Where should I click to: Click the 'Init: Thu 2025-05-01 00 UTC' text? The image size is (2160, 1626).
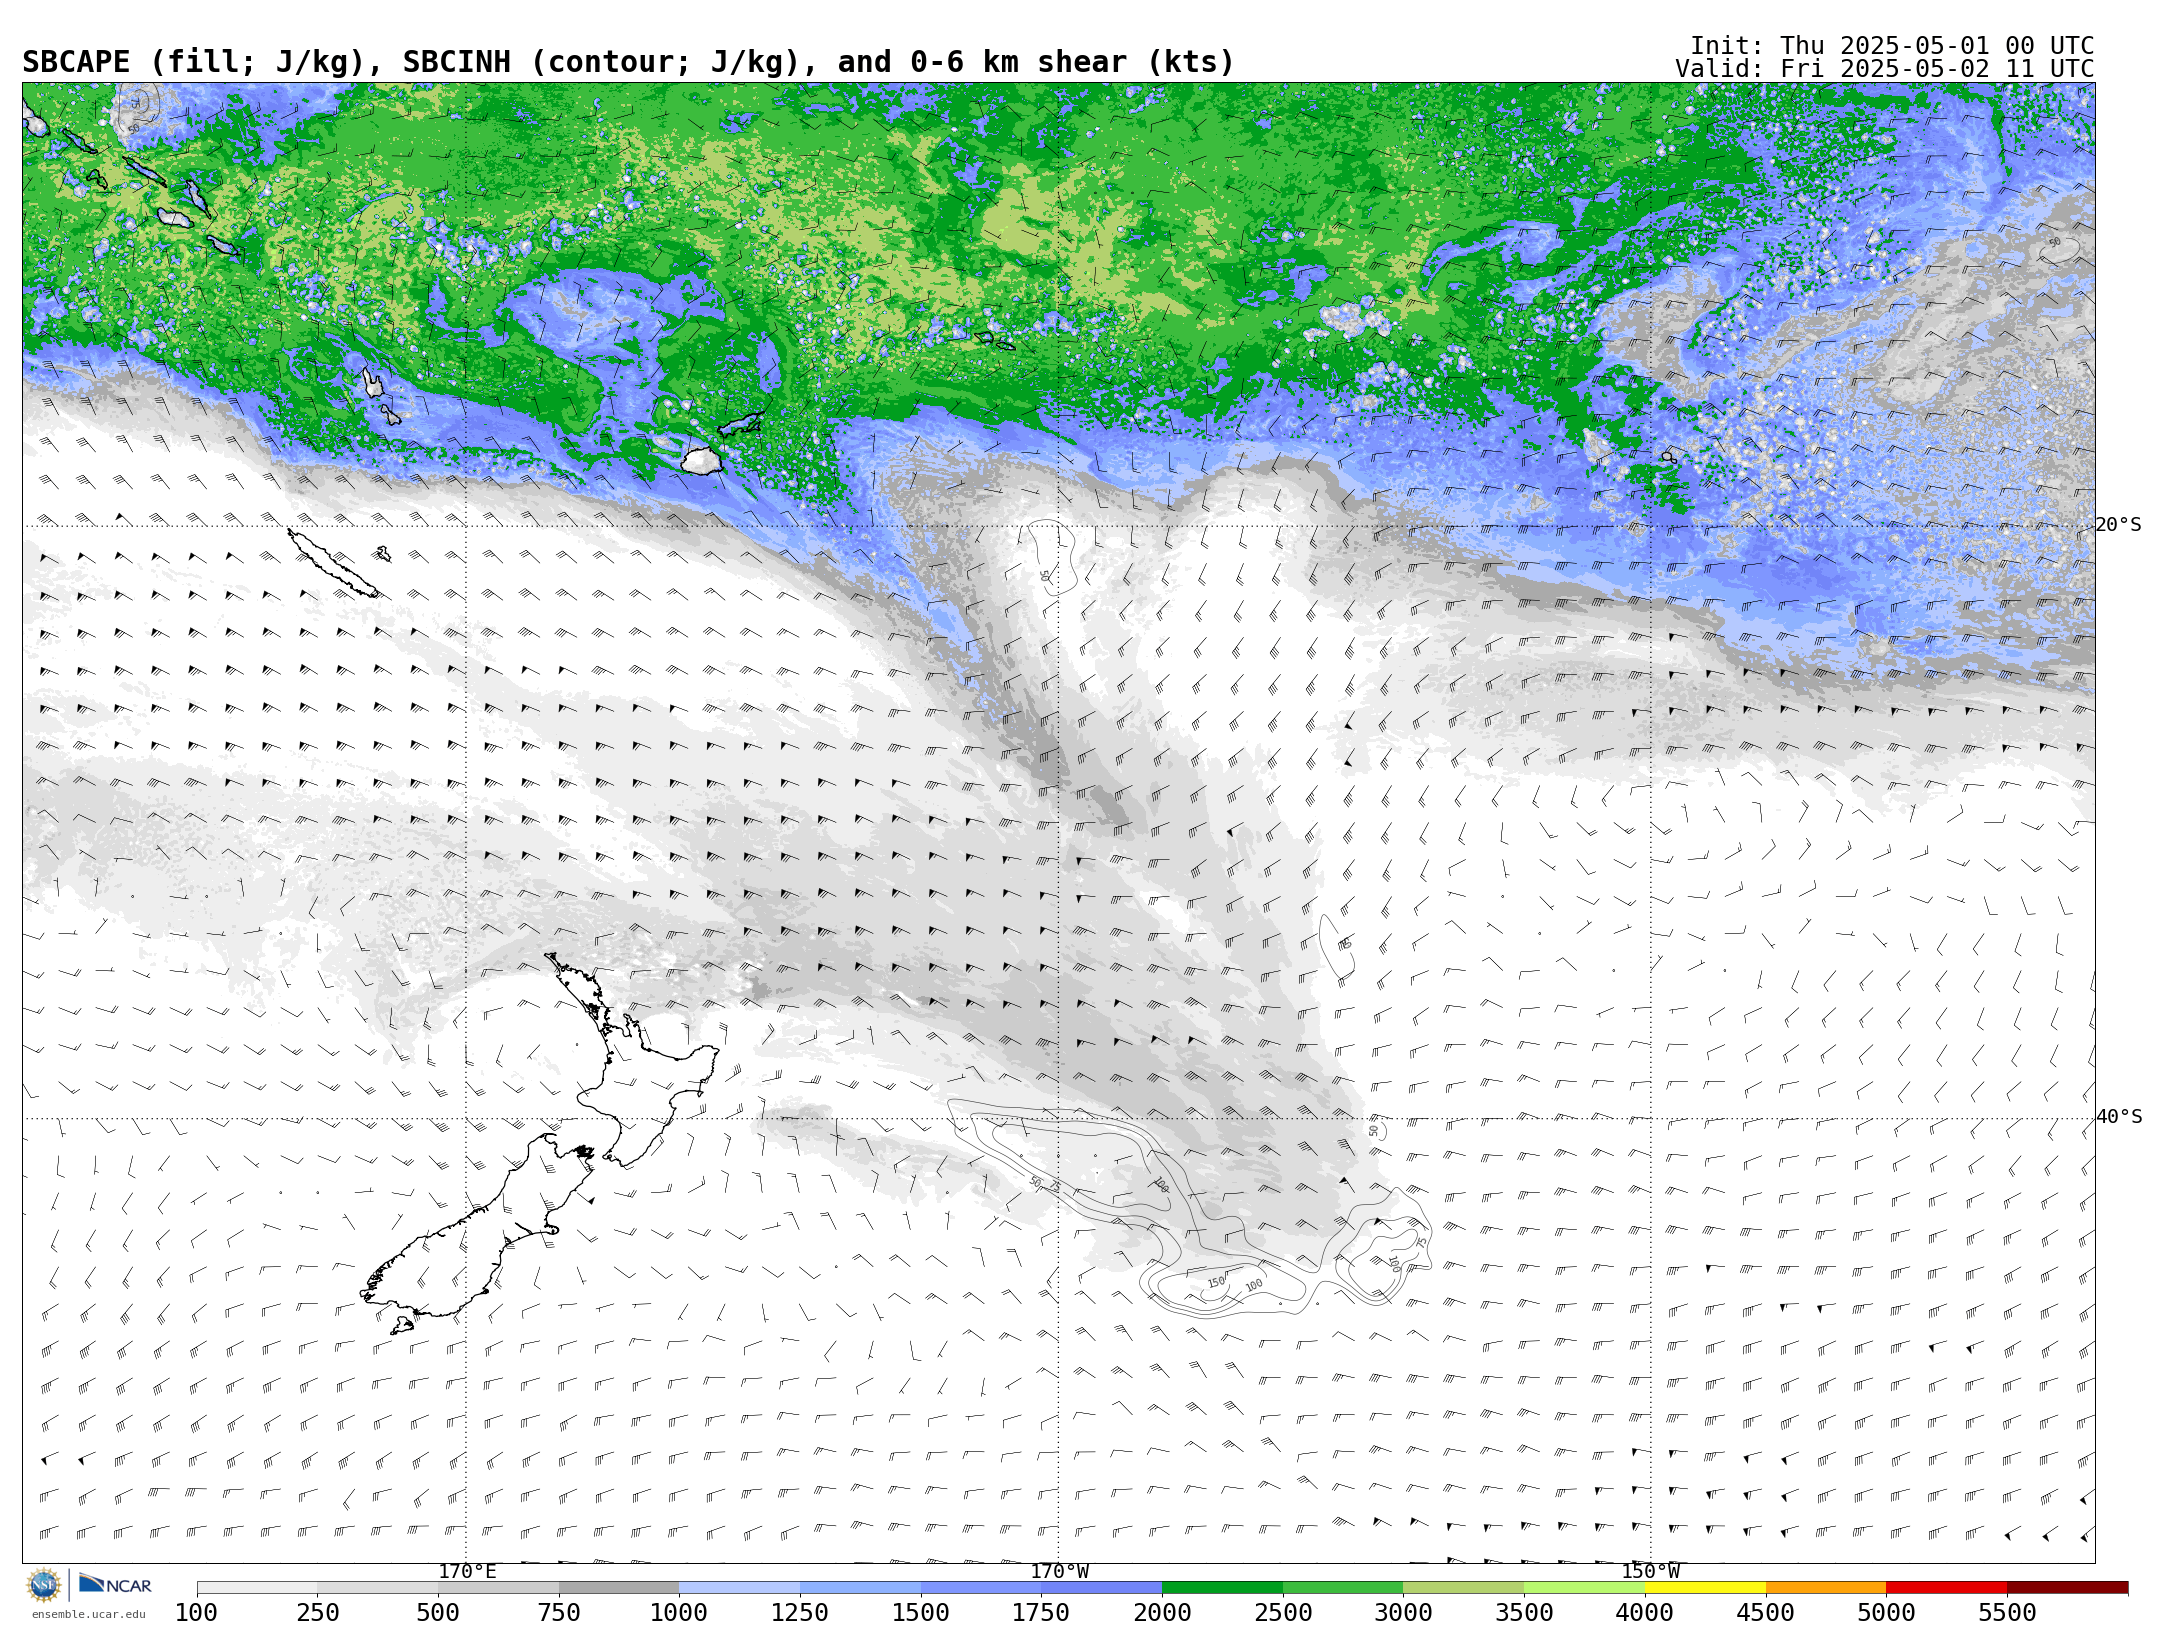click(x=1892, y=46)
